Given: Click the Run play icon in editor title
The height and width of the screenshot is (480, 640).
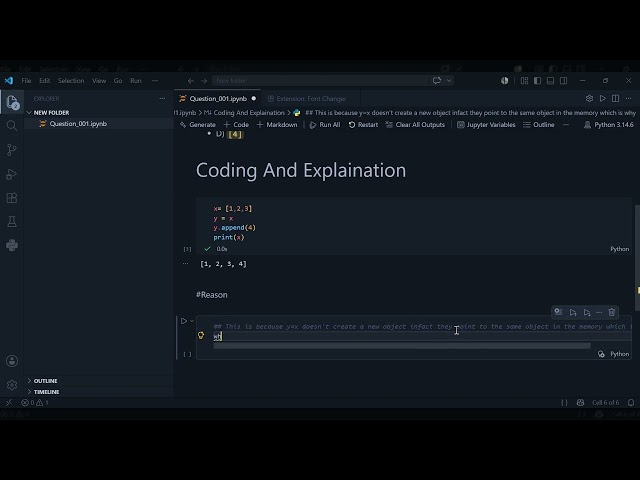Looking at the screenshot, I should pos(602,98).
